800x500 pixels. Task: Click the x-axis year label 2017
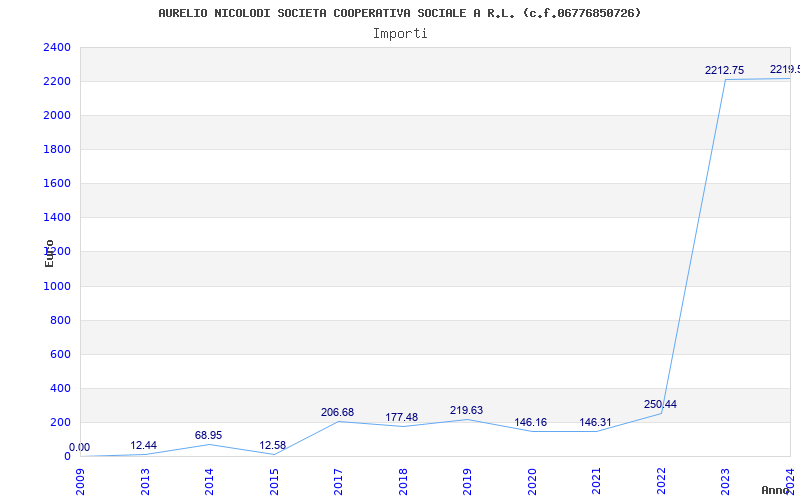pos(338,482)
